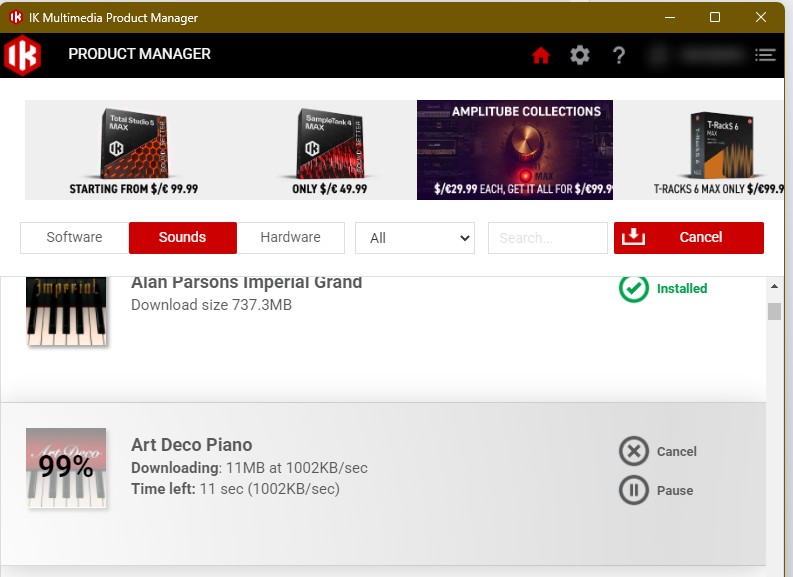Open the hamburger list menu icon
The height and width of the screenshot is (577, 793).
point(765,55)
